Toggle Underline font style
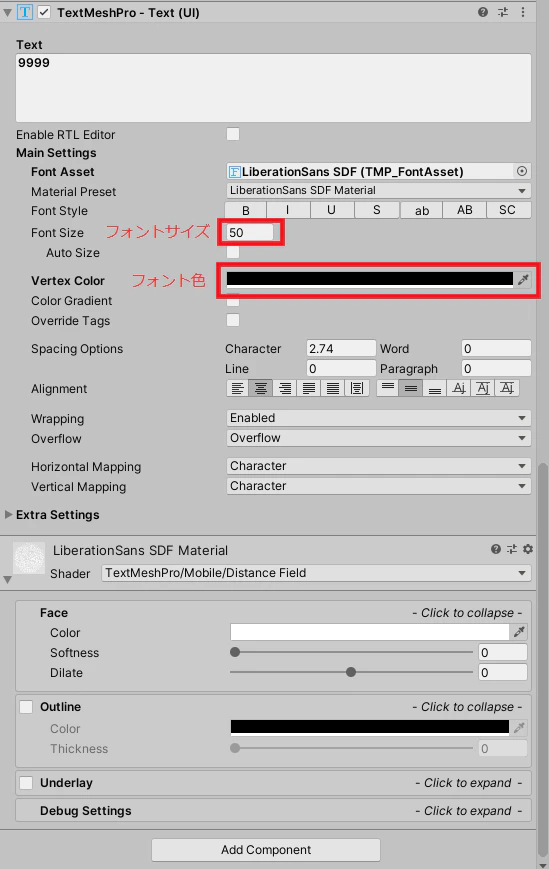Screen dimensions: 549x869 [331, 210]
